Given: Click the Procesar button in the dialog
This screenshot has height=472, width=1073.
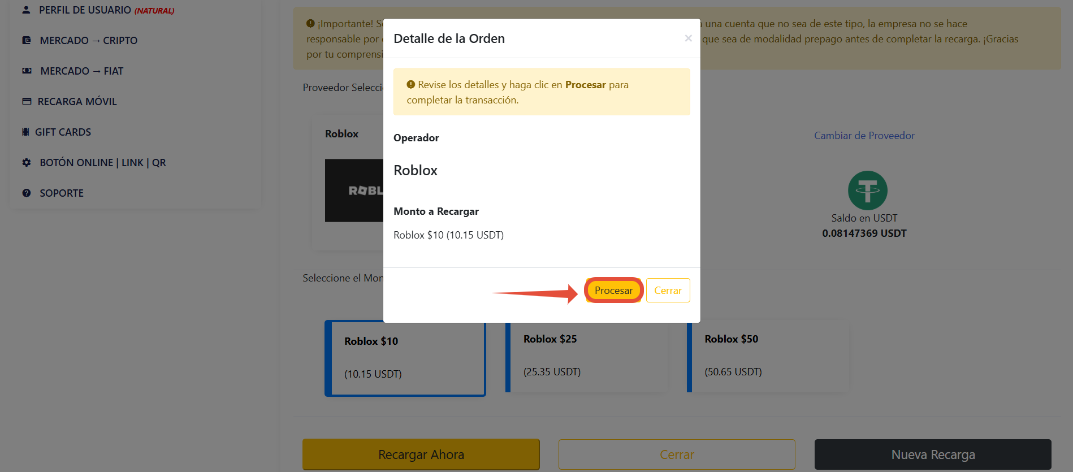Looking at the screenshot, I should point(614,290).
